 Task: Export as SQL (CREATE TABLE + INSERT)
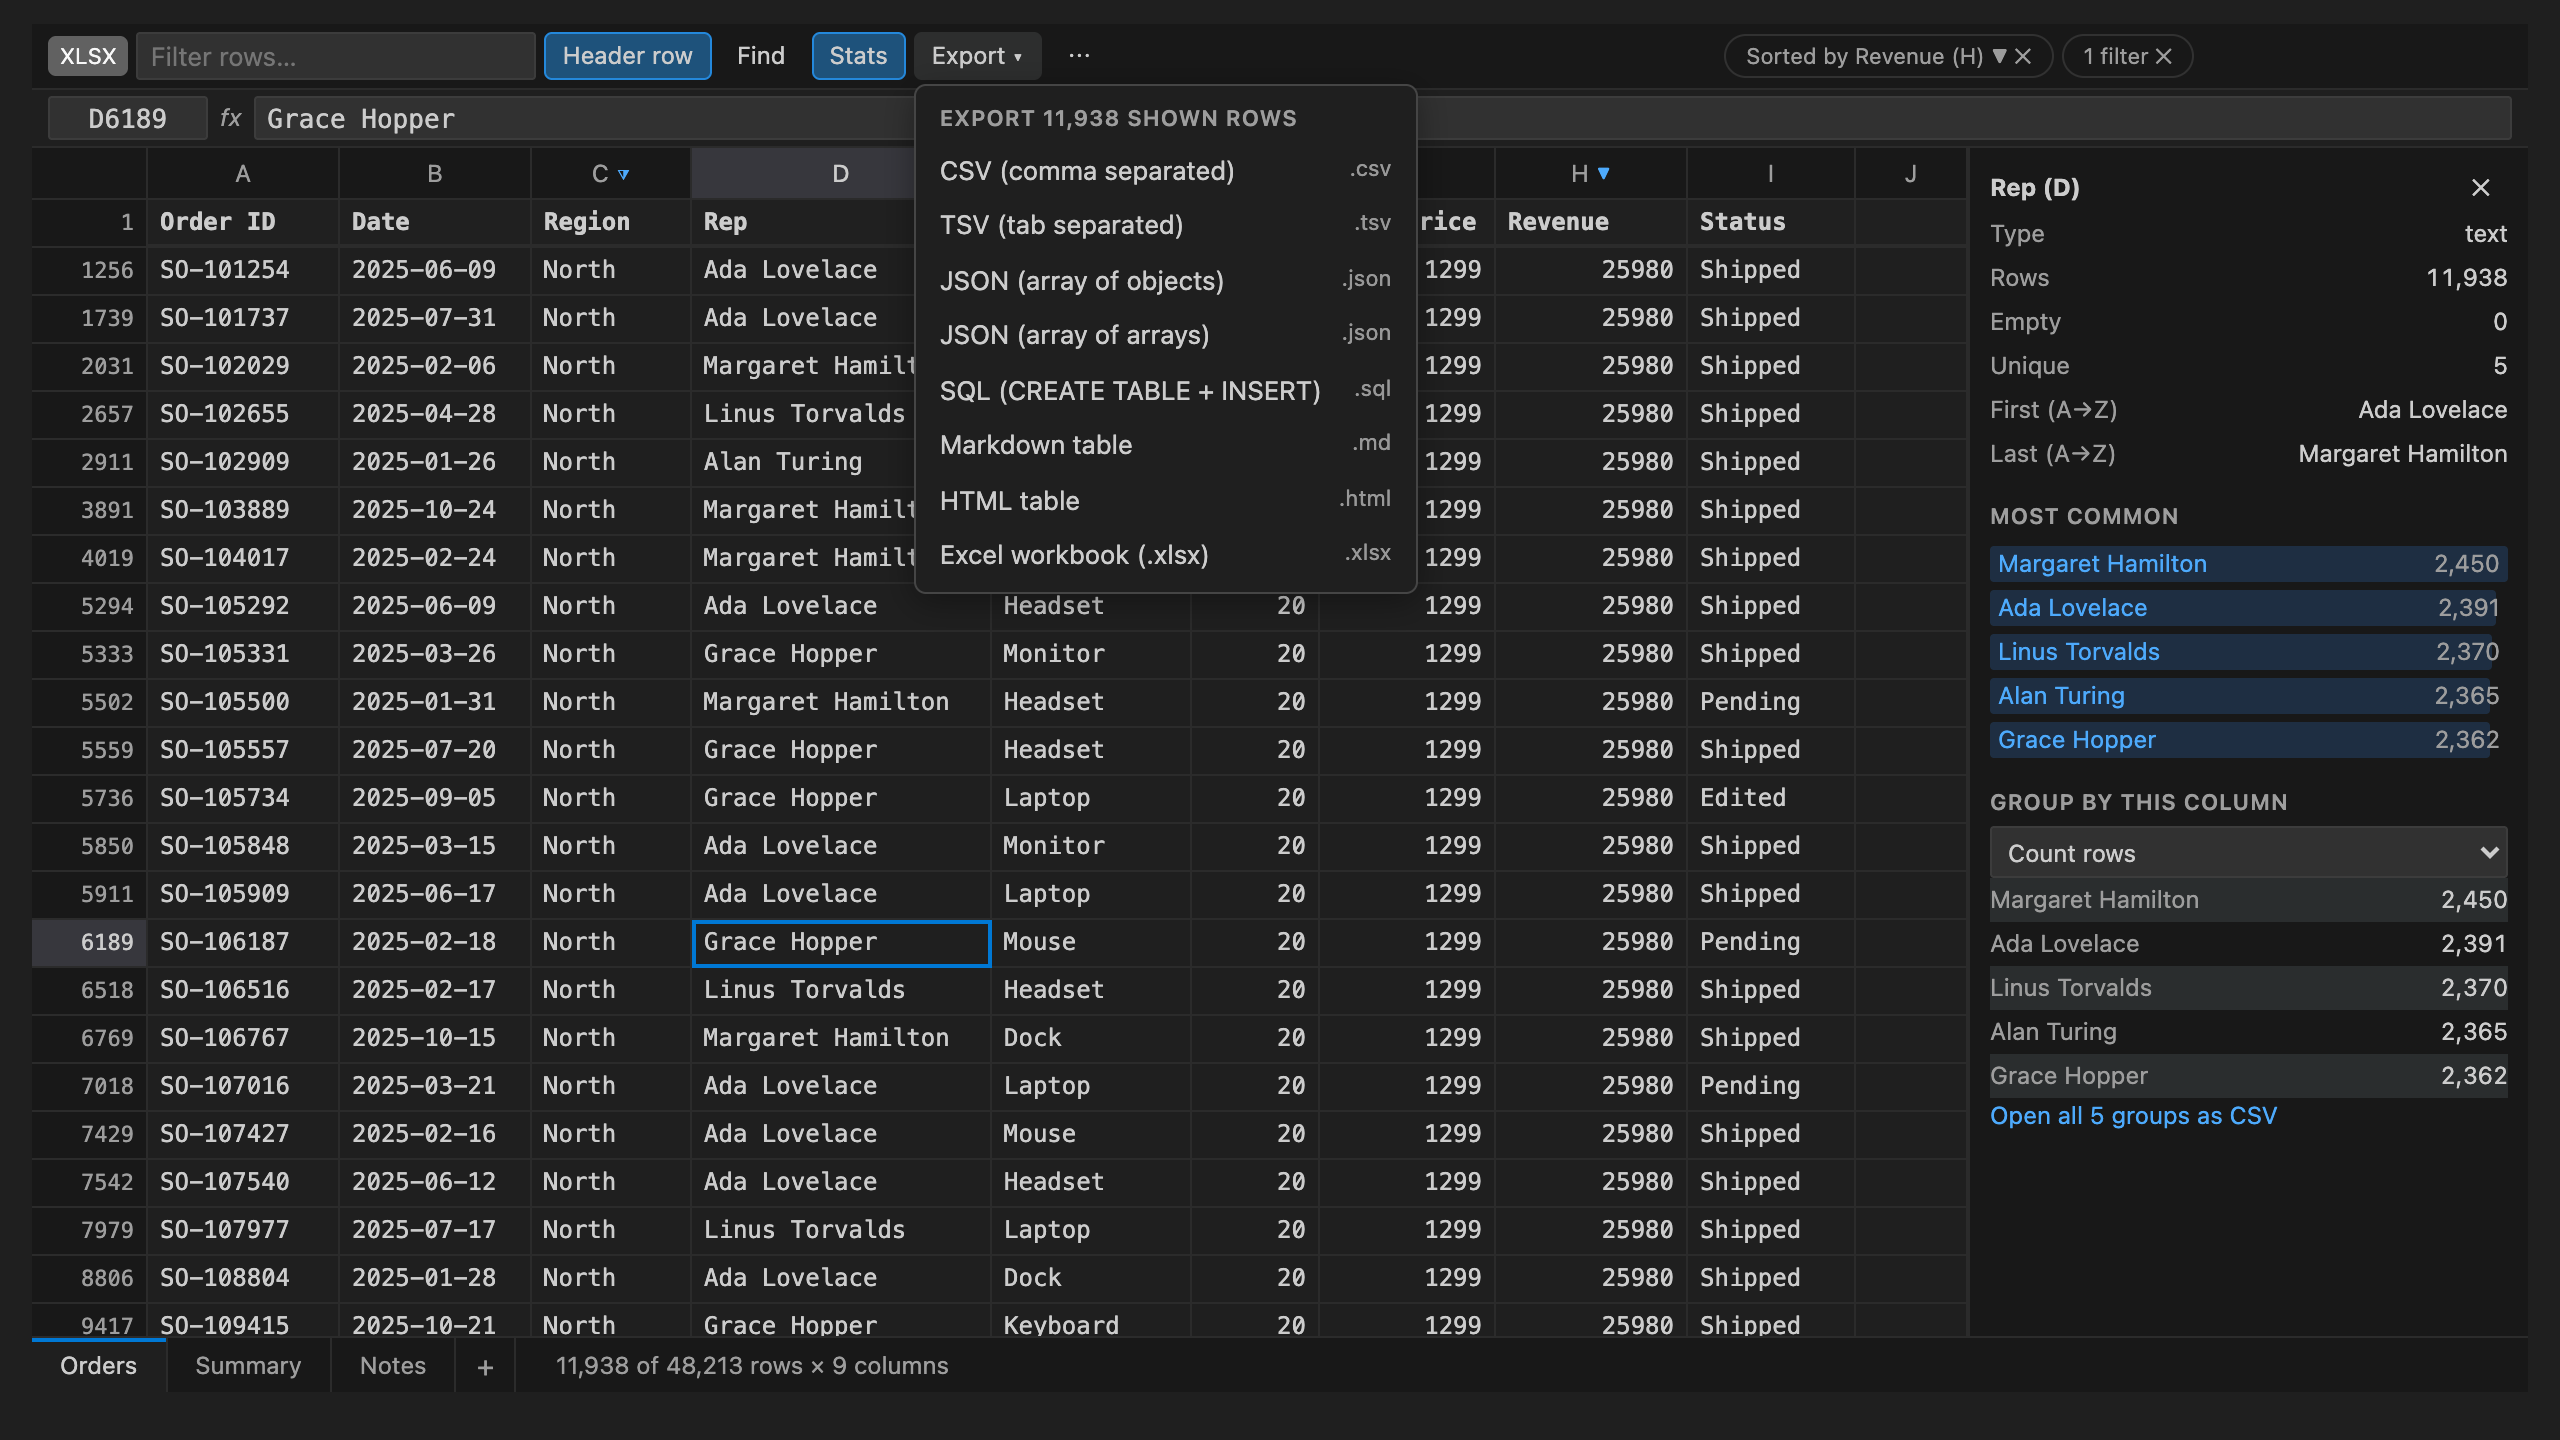(x=1165, y=391)
